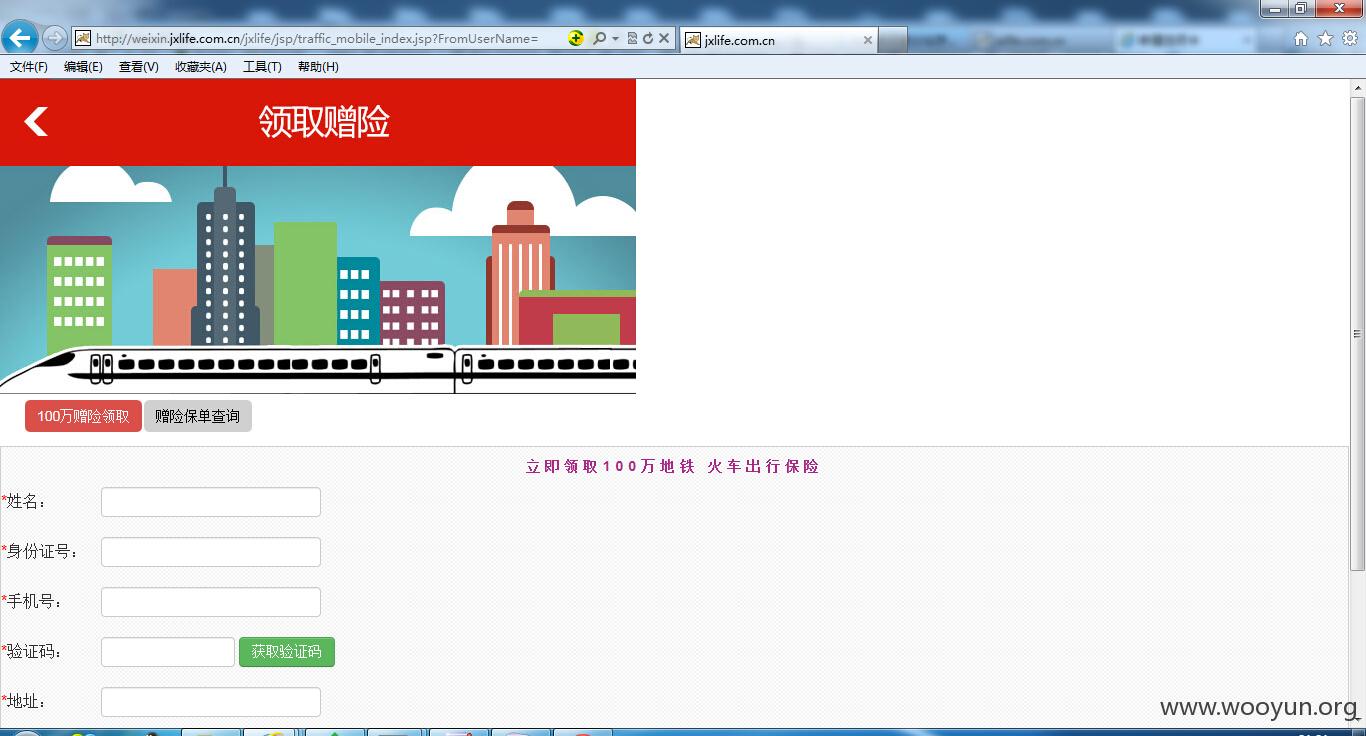Open the browser home icon
The height and width of the screenshot is (736, 1366).
[x=1301, y=39]
